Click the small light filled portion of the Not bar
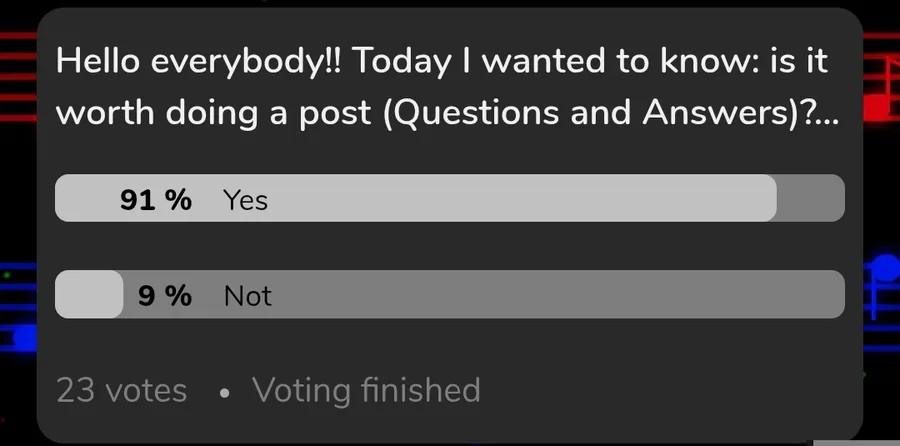Viewport: 900px width, 446px height. pos(88,294)
